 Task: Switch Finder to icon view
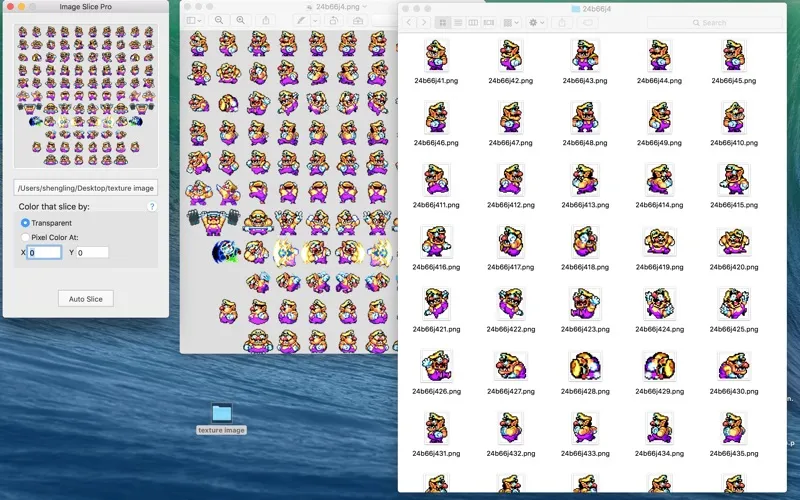pos(444,22)
